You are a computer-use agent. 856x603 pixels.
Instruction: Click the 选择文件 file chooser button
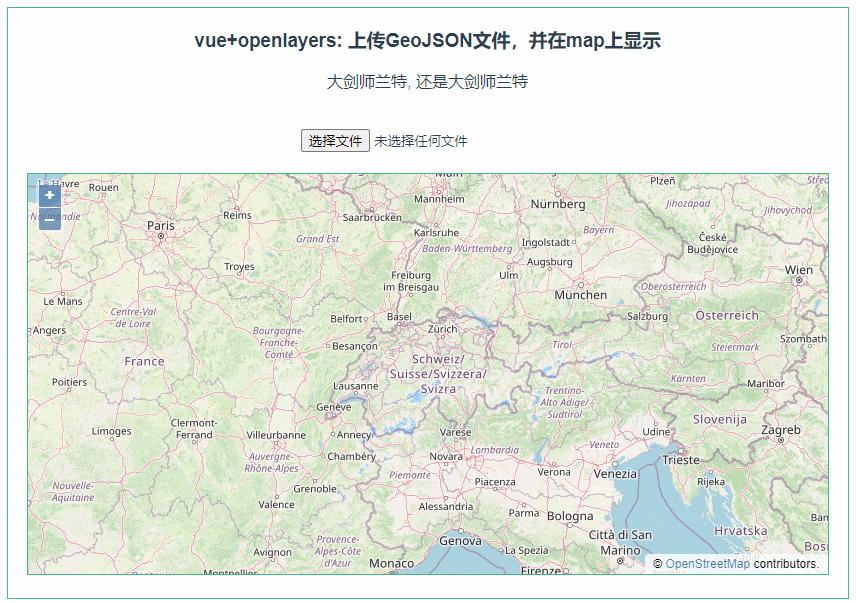click(x=335, y=141)
